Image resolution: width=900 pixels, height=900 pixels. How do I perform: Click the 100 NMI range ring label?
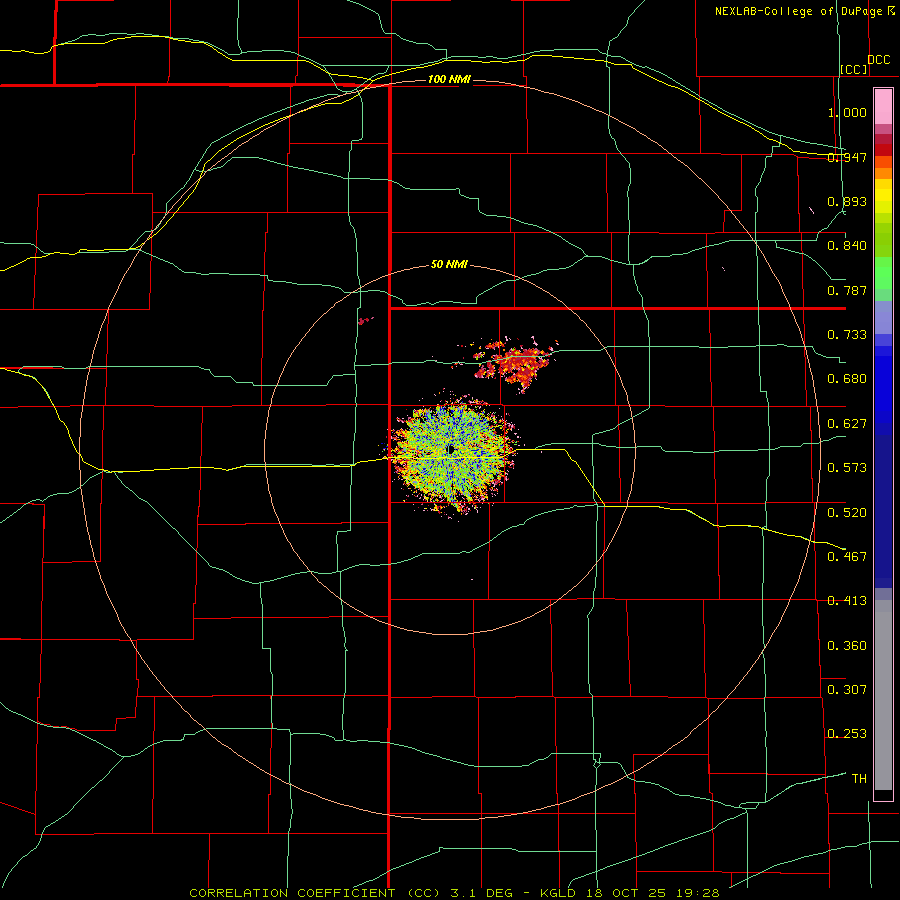[449, 79]
